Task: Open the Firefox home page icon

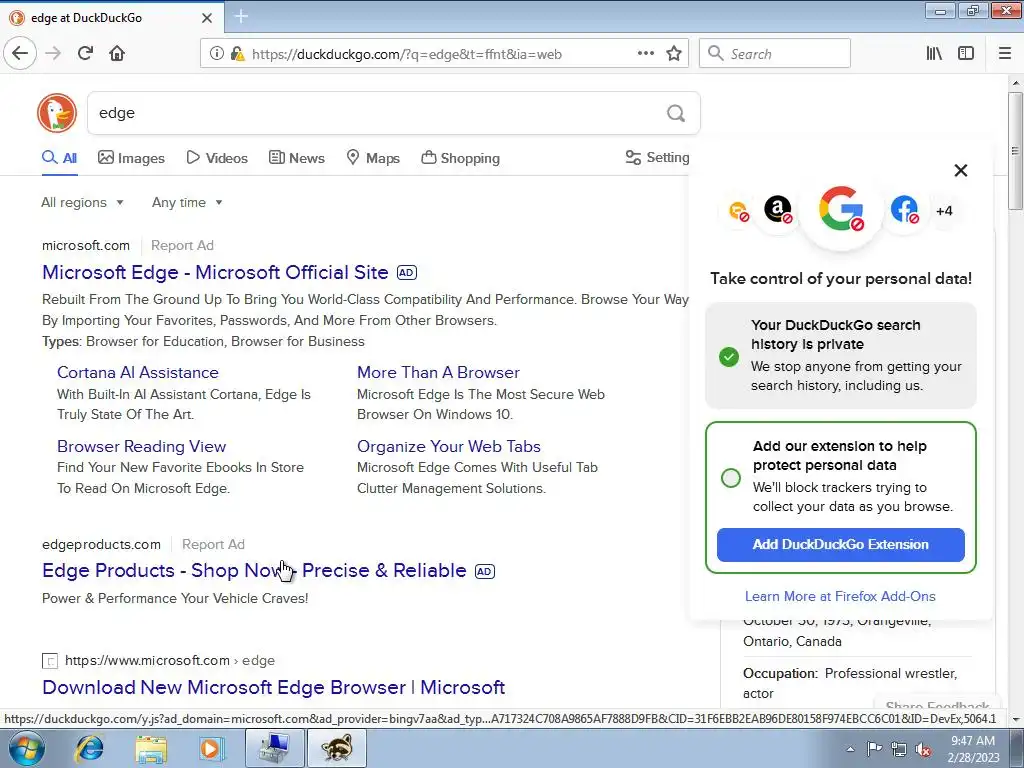Action: tap(117, 54)
